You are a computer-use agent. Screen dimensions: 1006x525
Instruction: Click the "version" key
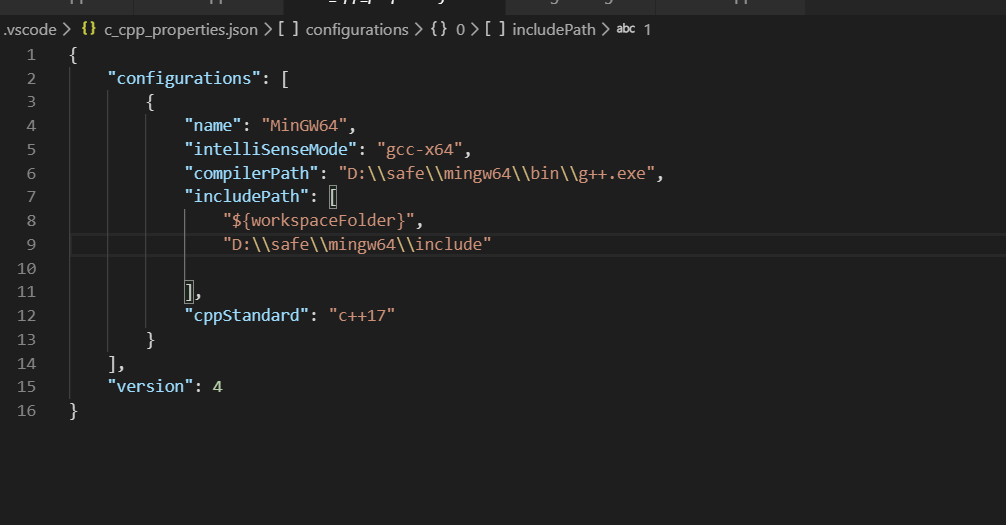click(150, 386)
